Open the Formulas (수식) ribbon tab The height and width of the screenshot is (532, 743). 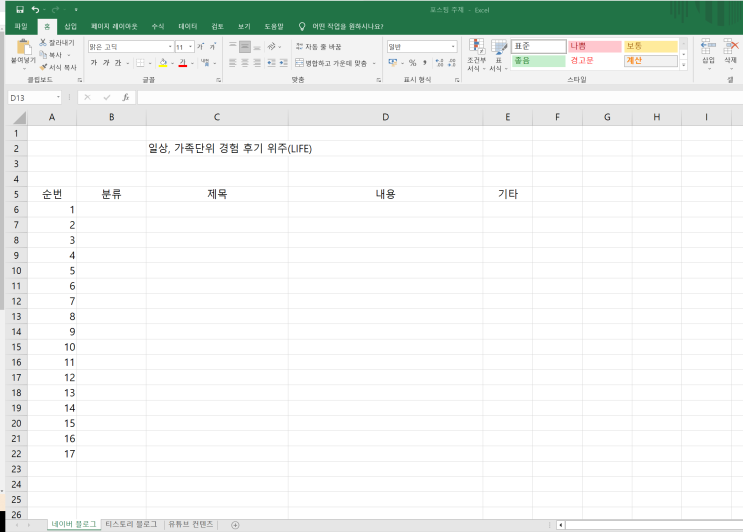tap(158, 26)
